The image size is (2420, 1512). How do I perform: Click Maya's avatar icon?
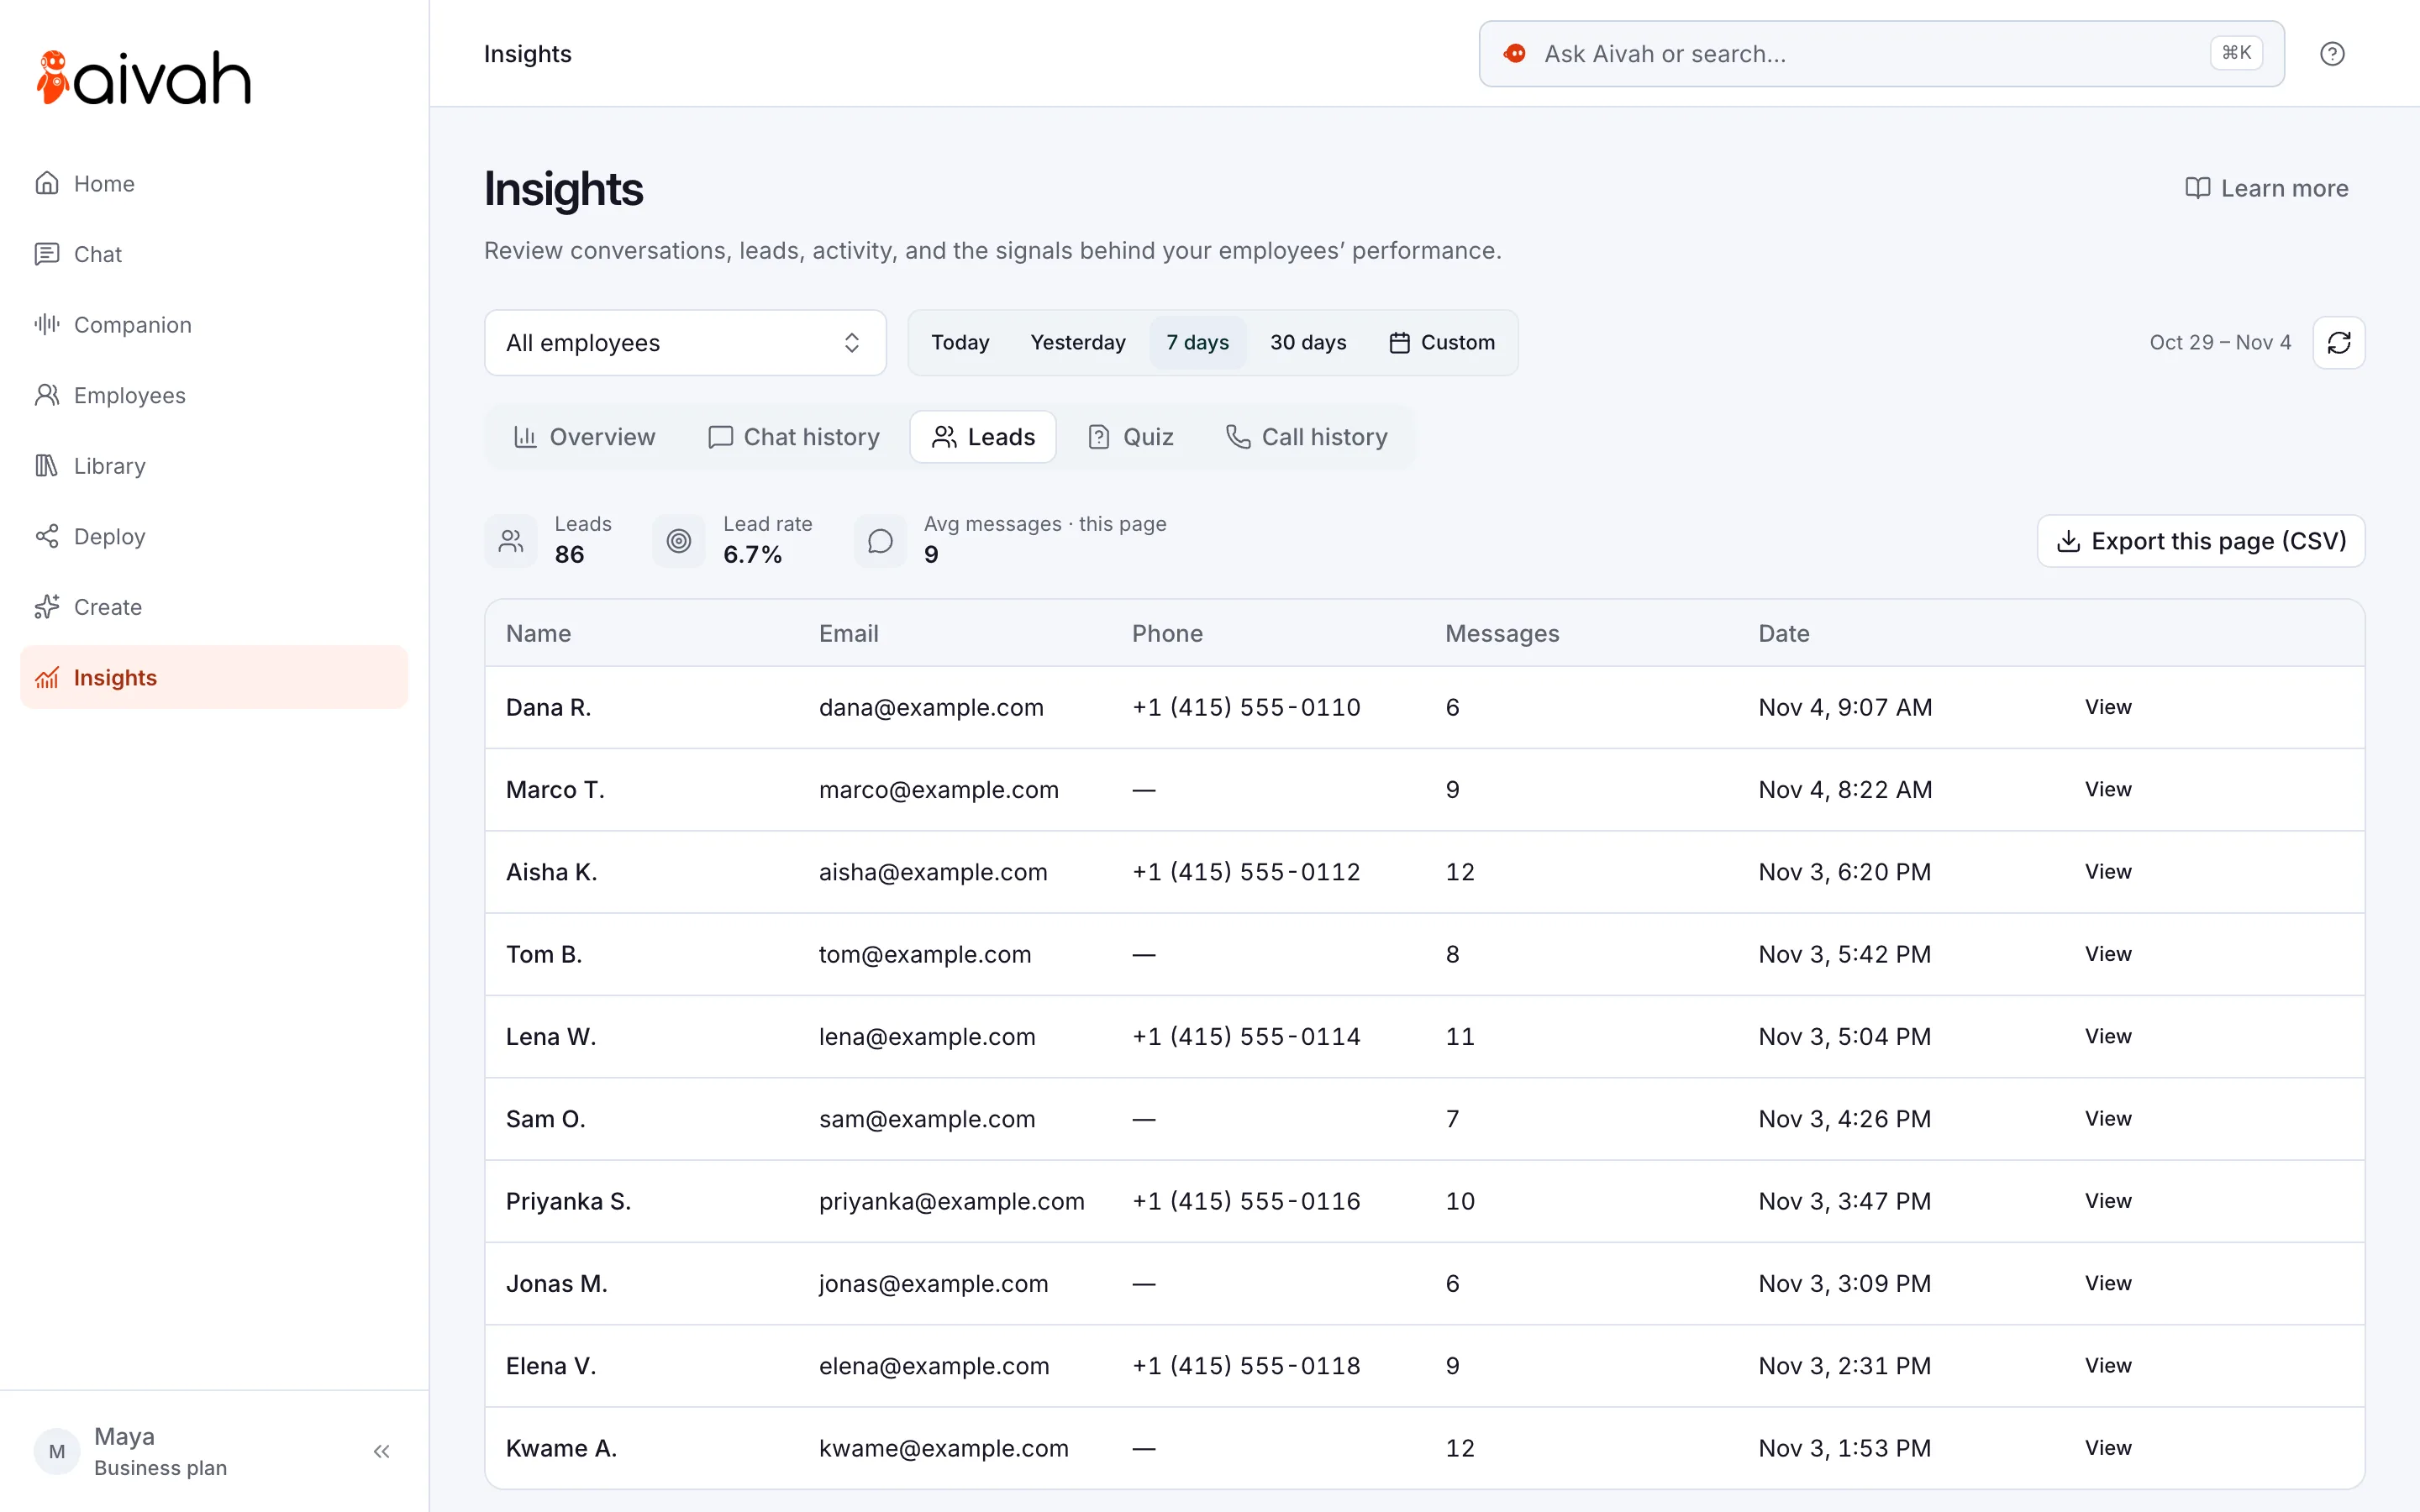[57, 1451]
